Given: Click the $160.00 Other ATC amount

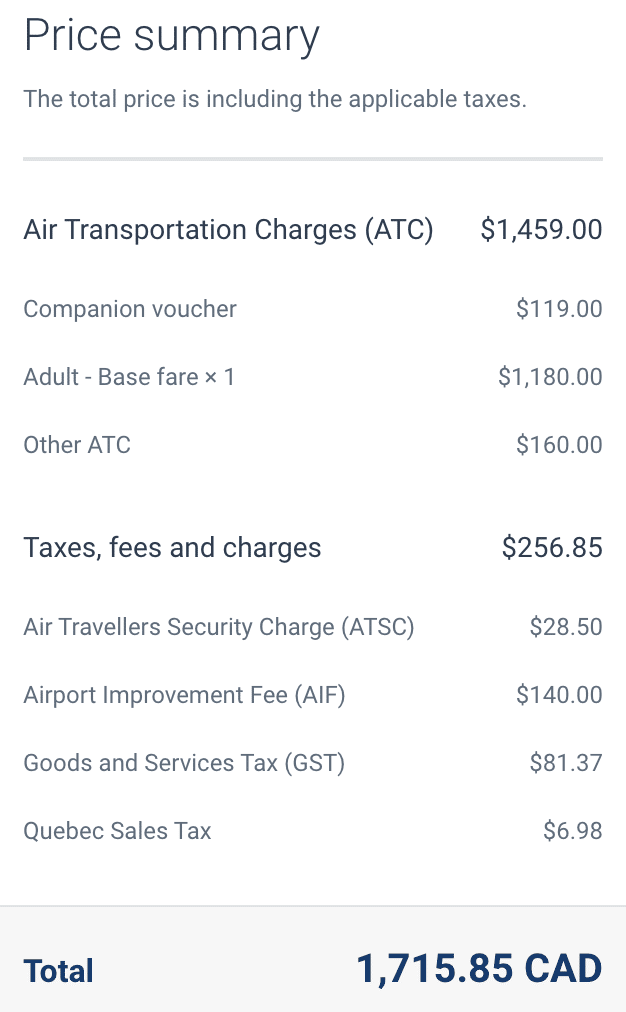Looking at the screenshot, I should (x=559, y=445).
